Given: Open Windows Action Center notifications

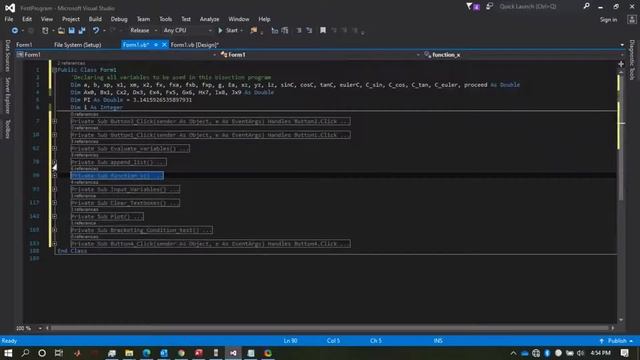Looking at the screenshot, I should 624,353.
